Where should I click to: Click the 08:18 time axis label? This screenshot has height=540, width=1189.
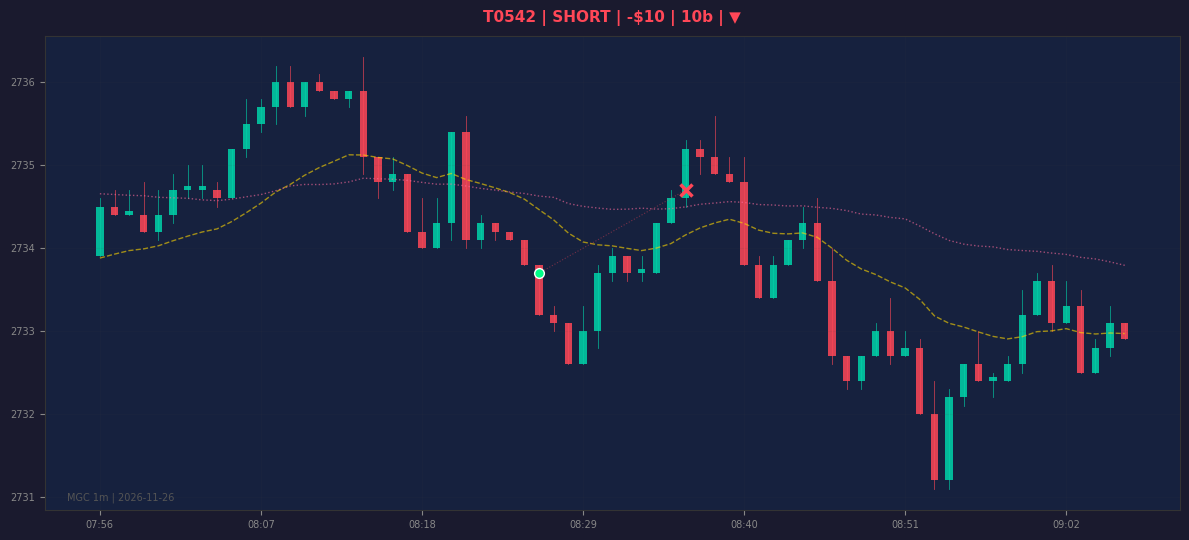point(422,524)
